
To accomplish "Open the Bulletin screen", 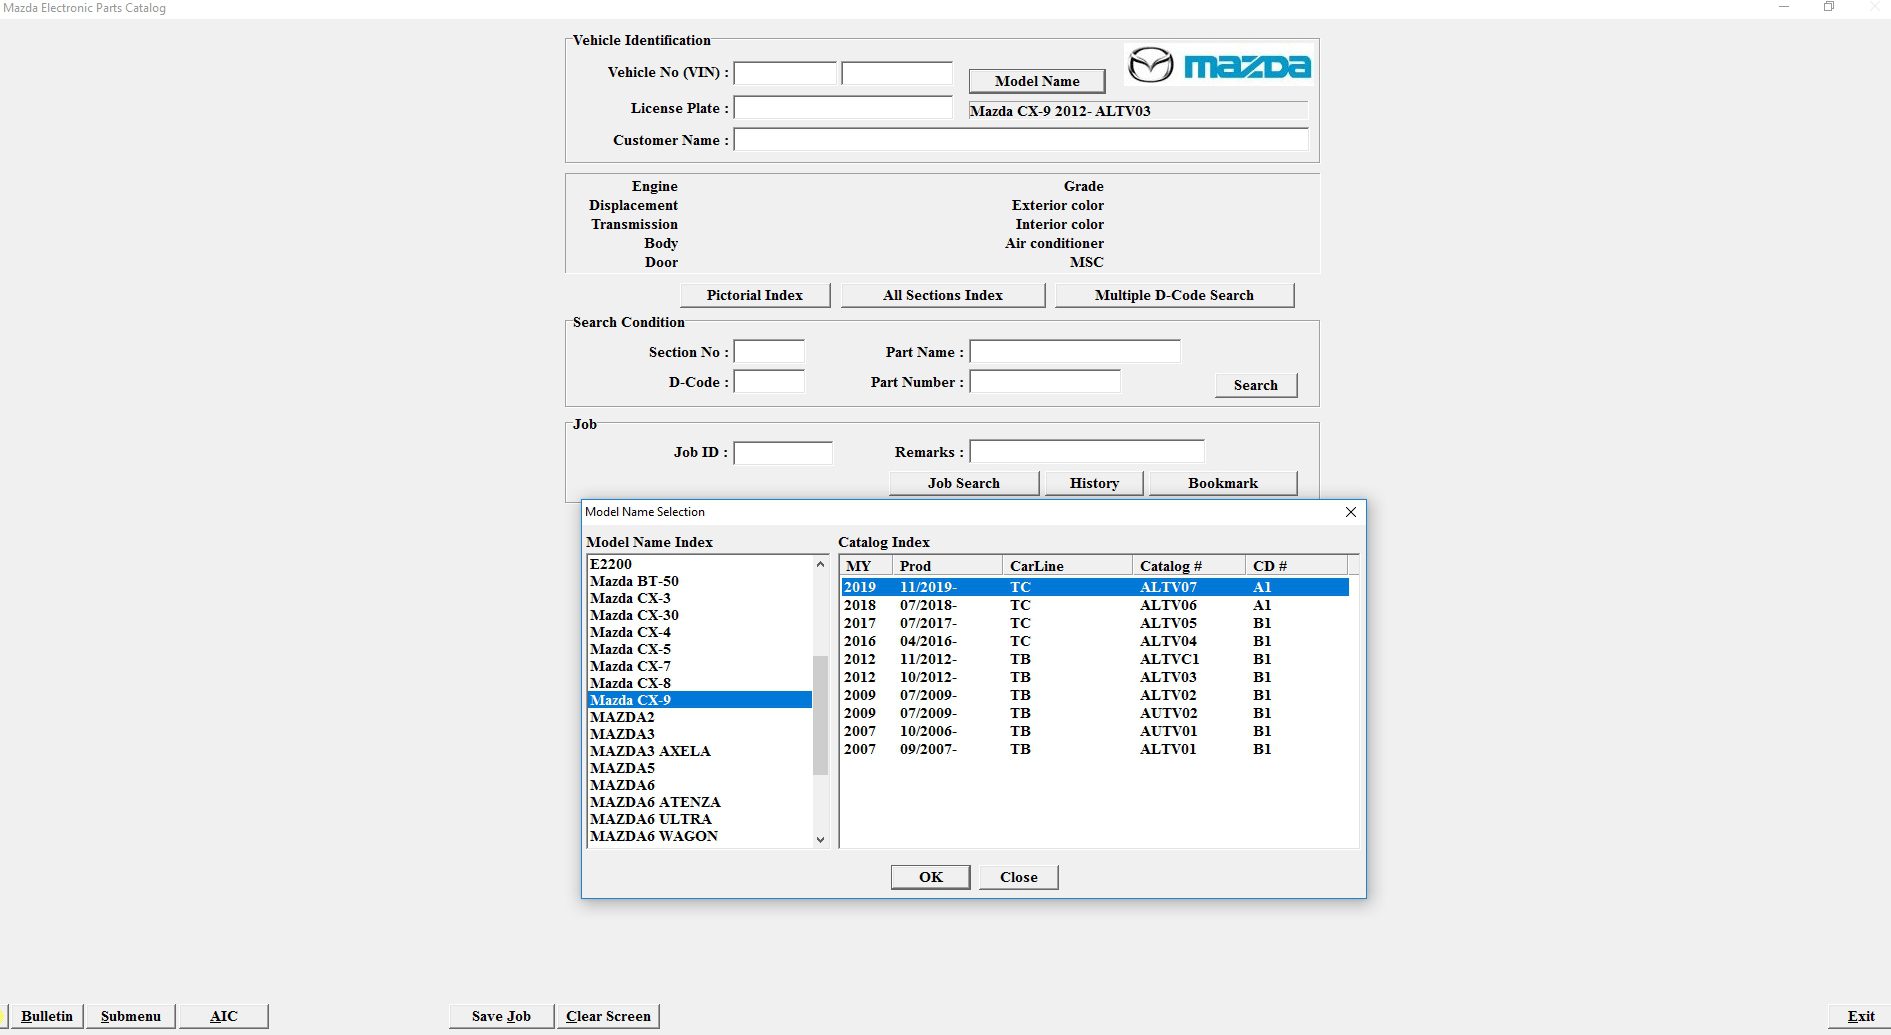I will coord(46,1015).
